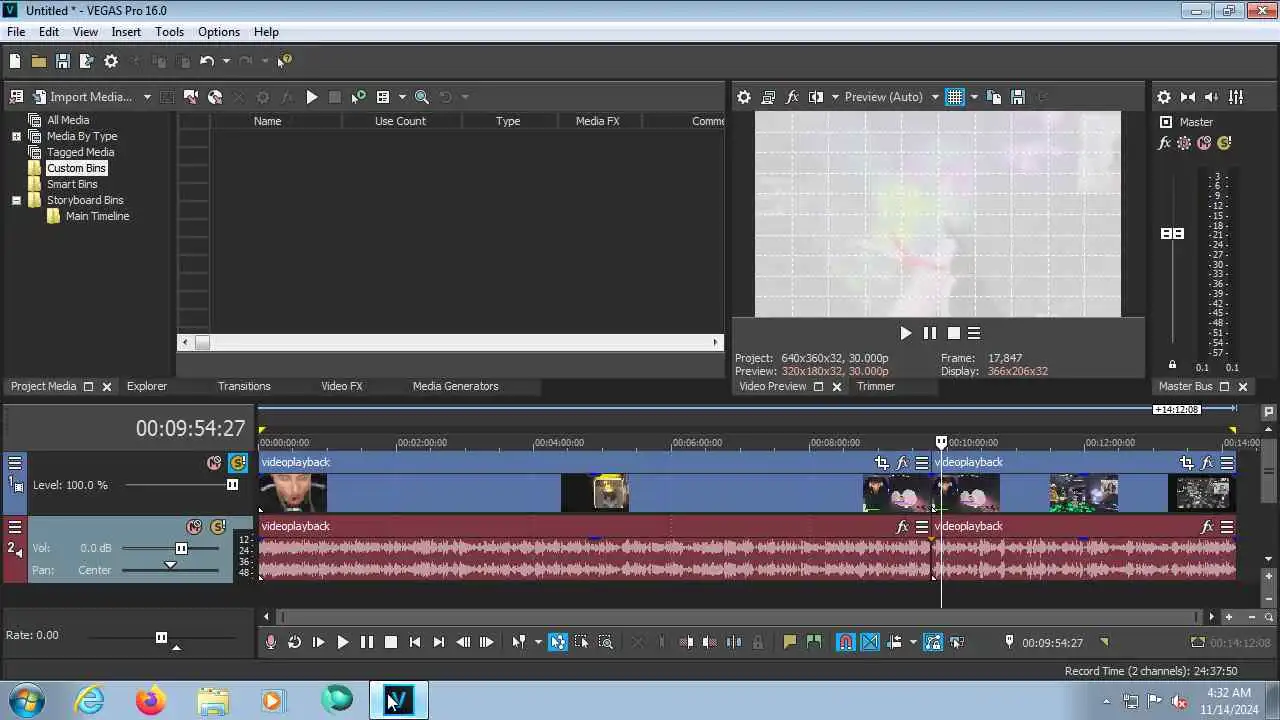Copy preview snapshot to clipboard
Image resolution: width=1280 pixels, height=720 pixels.
click(x=994, y=97)
